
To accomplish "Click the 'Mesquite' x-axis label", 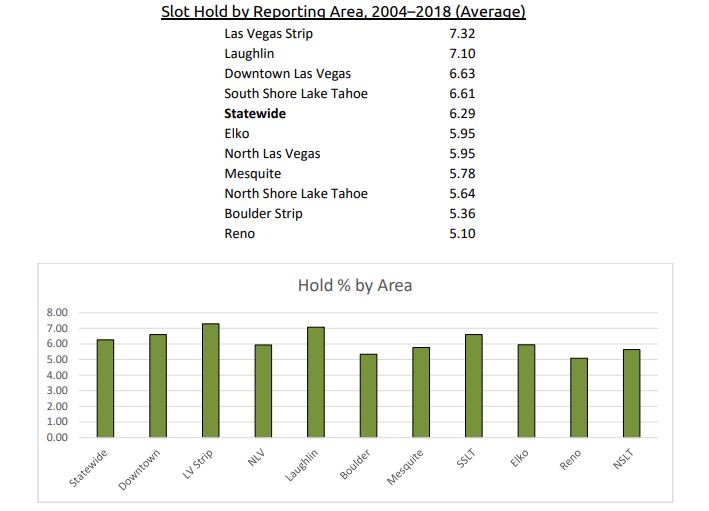I will [x=405, y=467].
